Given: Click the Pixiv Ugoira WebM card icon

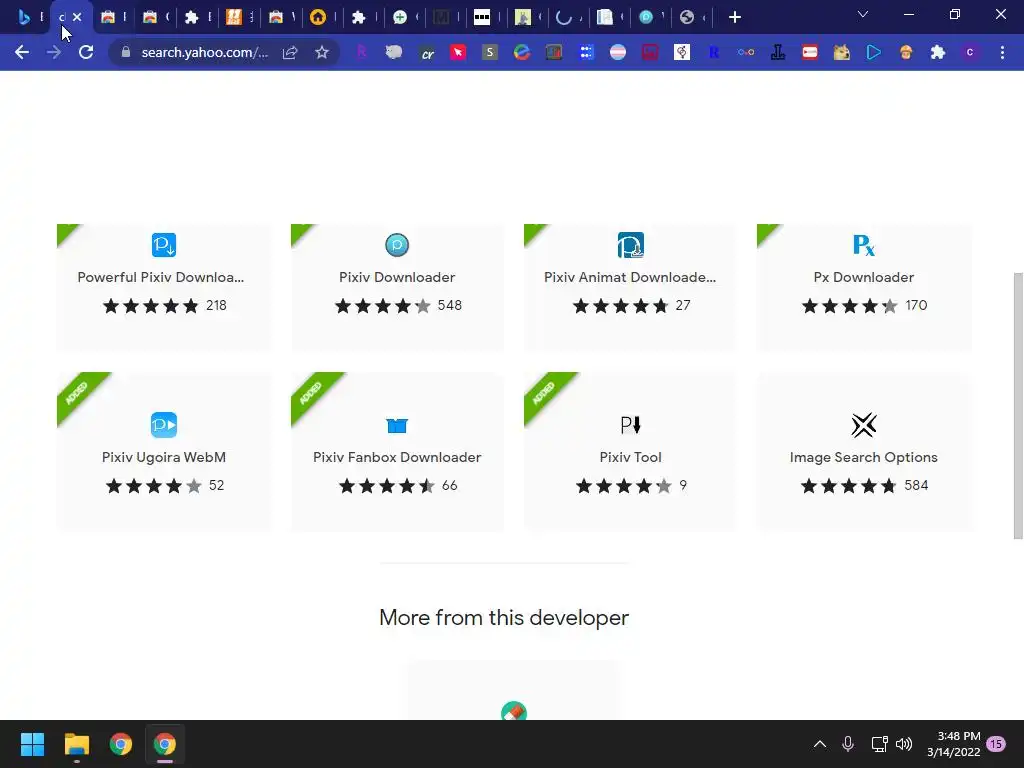Looking at the screenshot, I should (164, 425).
